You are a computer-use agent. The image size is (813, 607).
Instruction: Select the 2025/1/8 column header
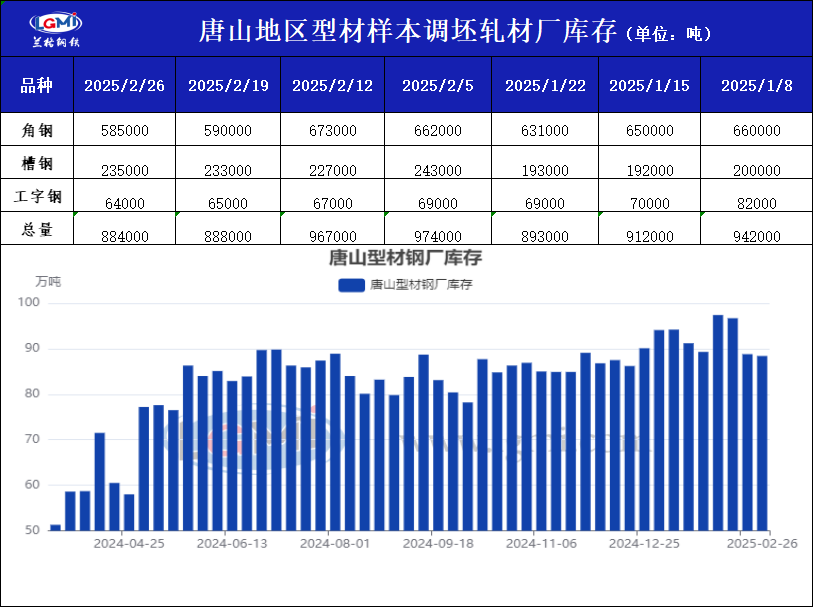(756, 86)
